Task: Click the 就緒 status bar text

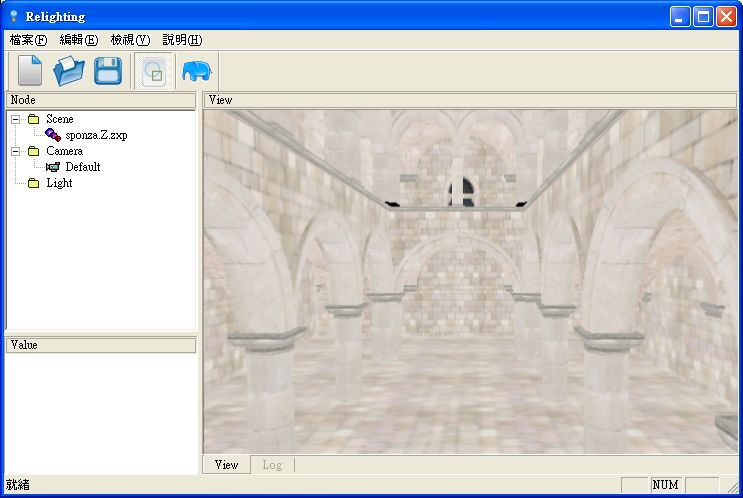Action: tap(18, 485)
